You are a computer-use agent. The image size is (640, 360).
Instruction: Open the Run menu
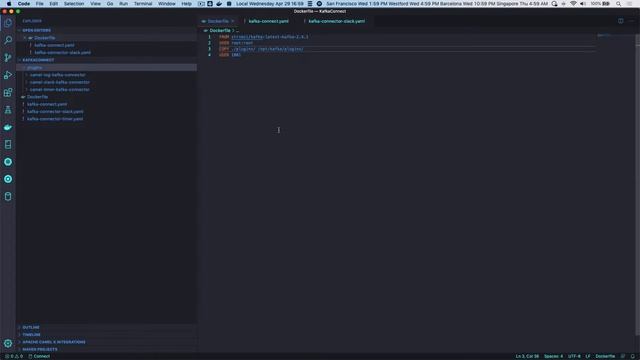(123, 4)
